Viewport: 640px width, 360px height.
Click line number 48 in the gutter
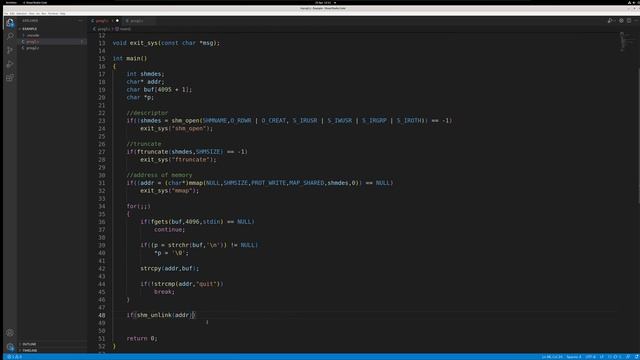coord(102,315)
